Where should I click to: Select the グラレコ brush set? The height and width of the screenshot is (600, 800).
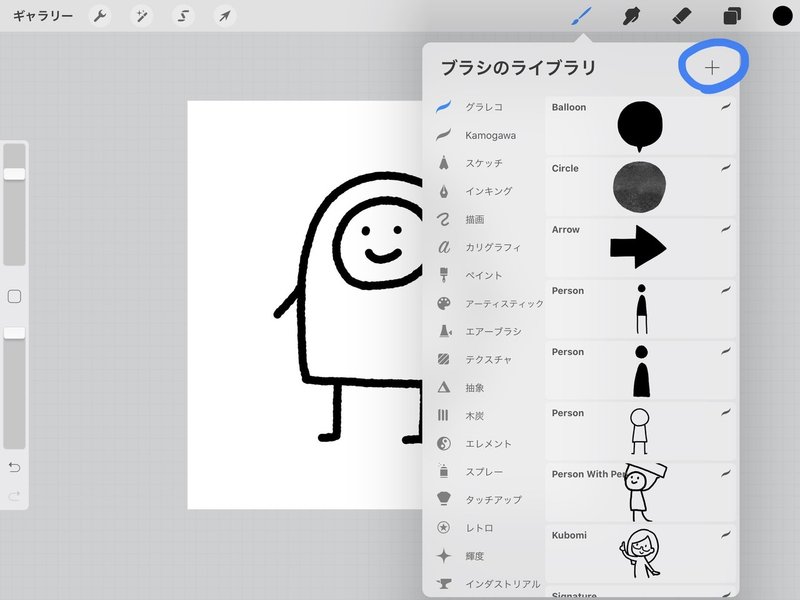coord(484,107)
